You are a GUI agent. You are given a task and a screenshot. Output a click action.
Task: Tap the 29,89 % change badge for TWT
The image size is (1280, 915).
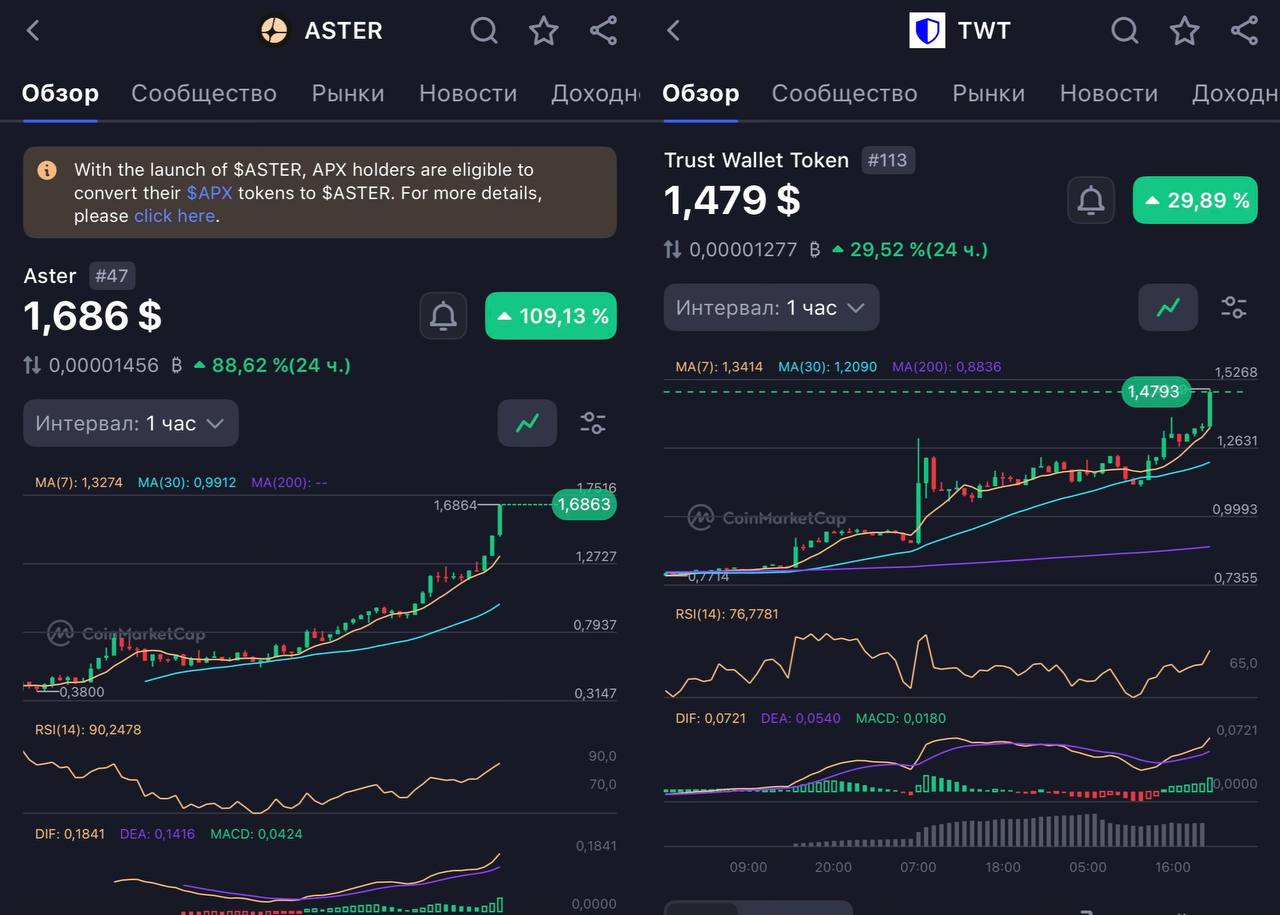(1195, 201)
